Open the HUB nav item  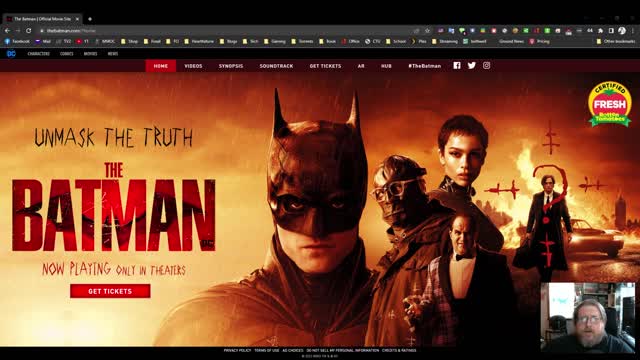[386, 66]
